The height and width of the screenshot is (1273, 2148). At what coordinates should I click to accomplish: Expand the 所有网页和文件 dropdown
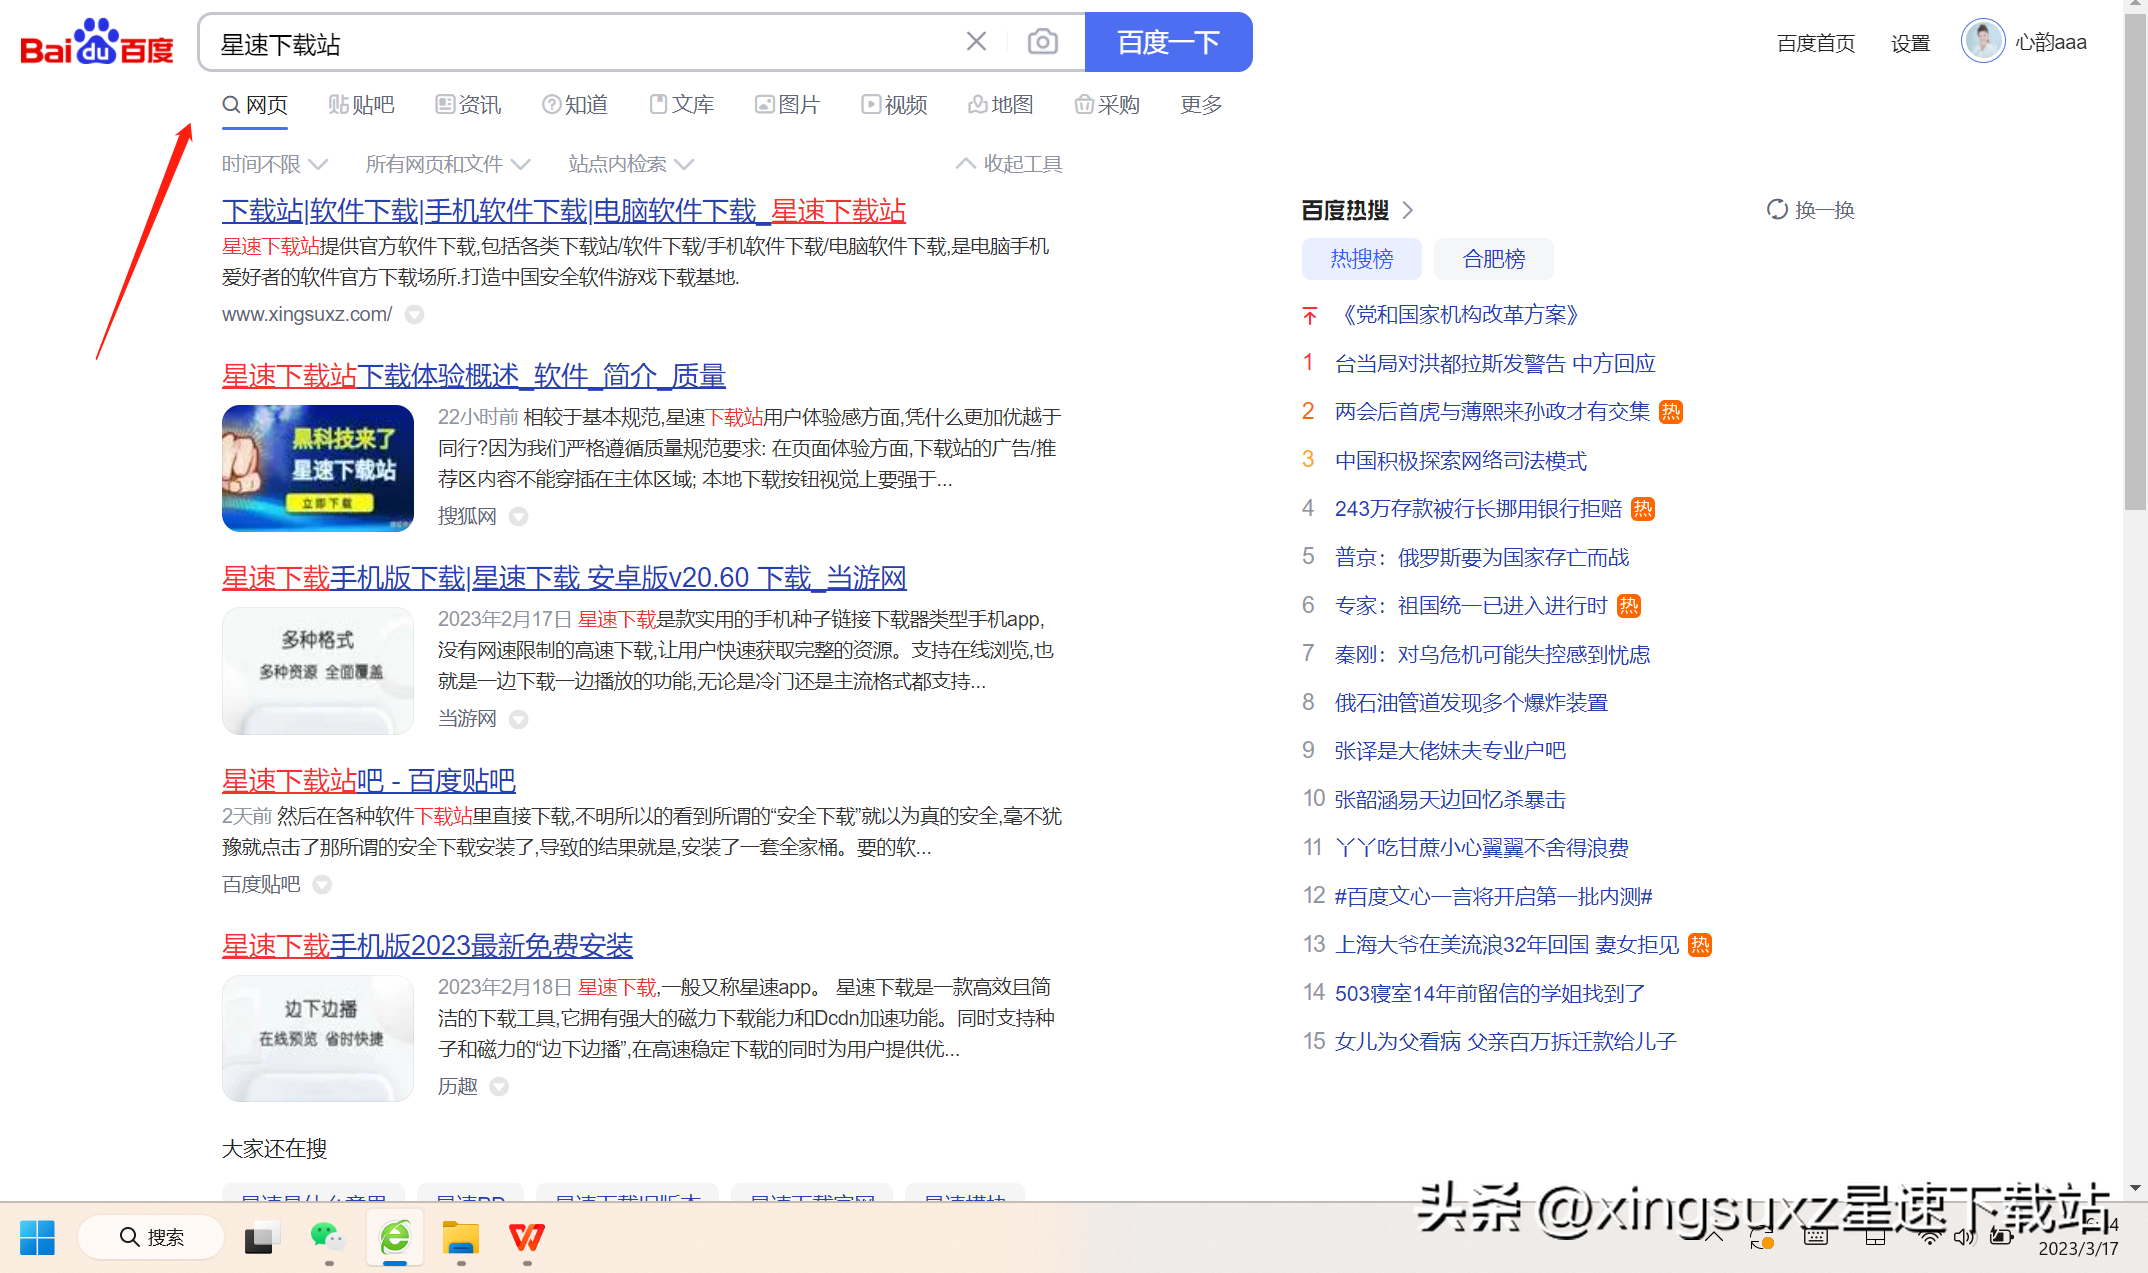click(447, 164)
